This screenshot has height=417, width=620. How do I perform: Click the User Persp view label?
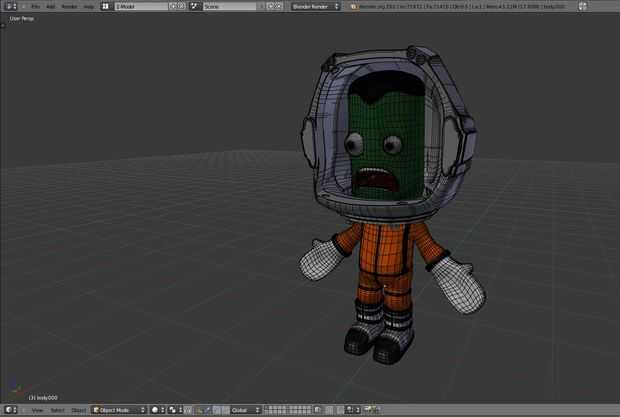click(21, 19)
